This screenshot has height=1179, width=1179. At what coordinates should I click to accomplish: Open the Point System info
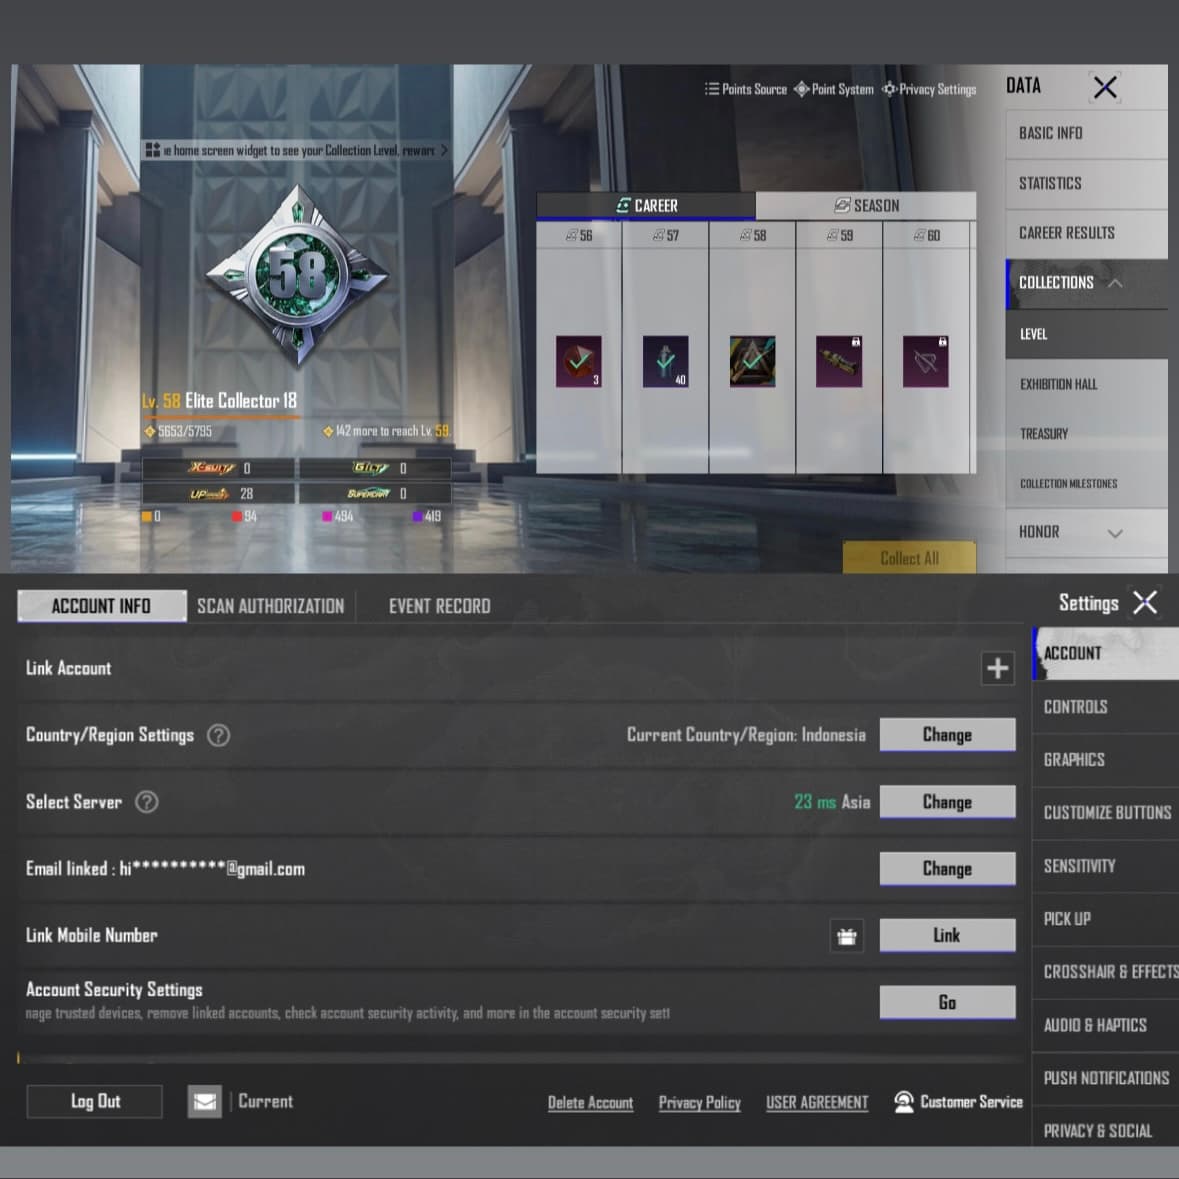pos(834,89)
